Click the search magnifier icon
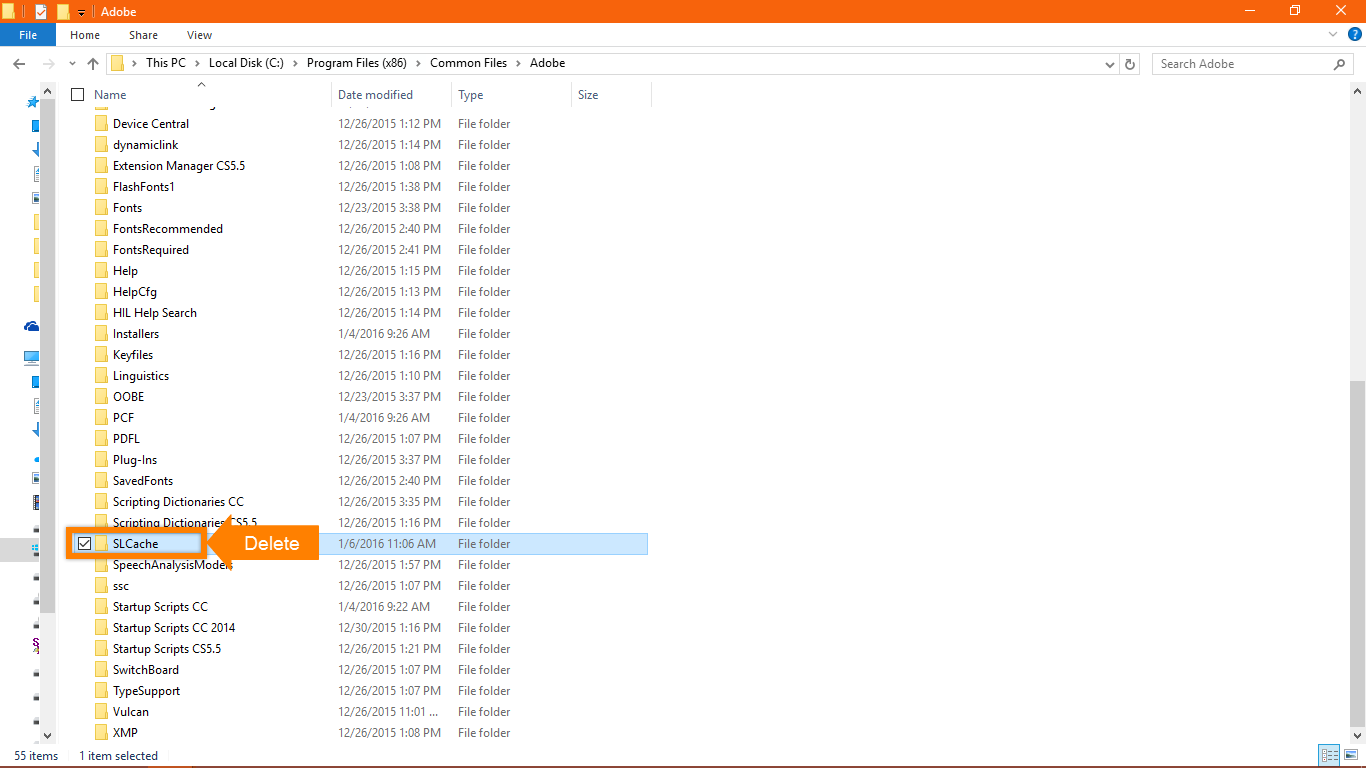 point(1340,63)
